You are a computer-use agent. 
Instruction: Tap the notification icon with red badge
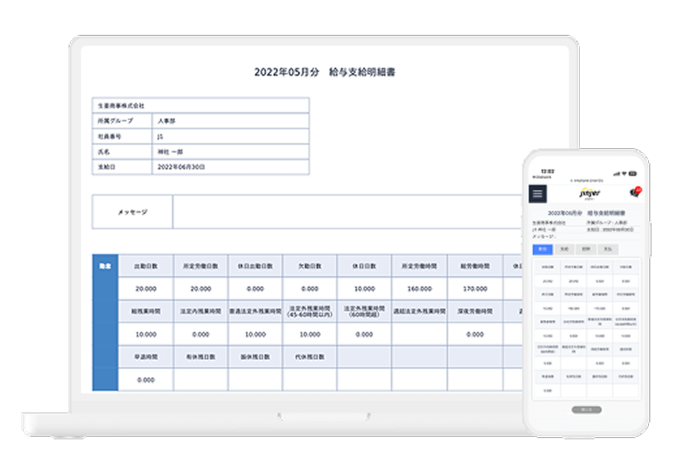click(633, 192)
